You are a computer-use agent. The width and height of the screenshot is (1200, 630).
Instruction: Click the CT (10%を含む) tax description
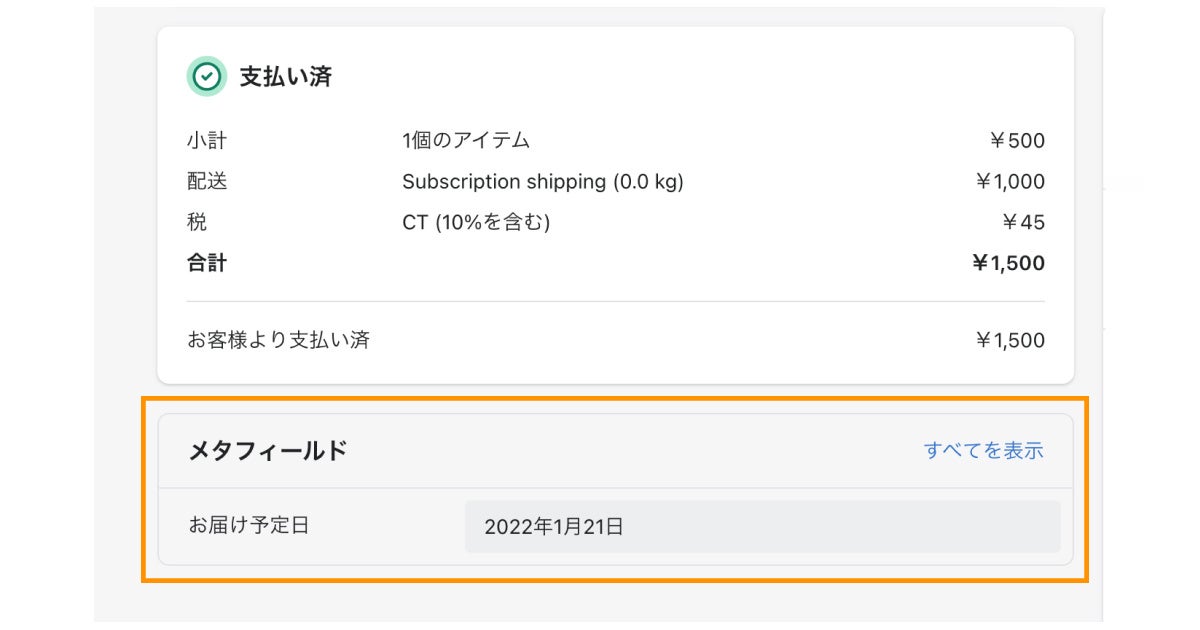click(476, 222)
